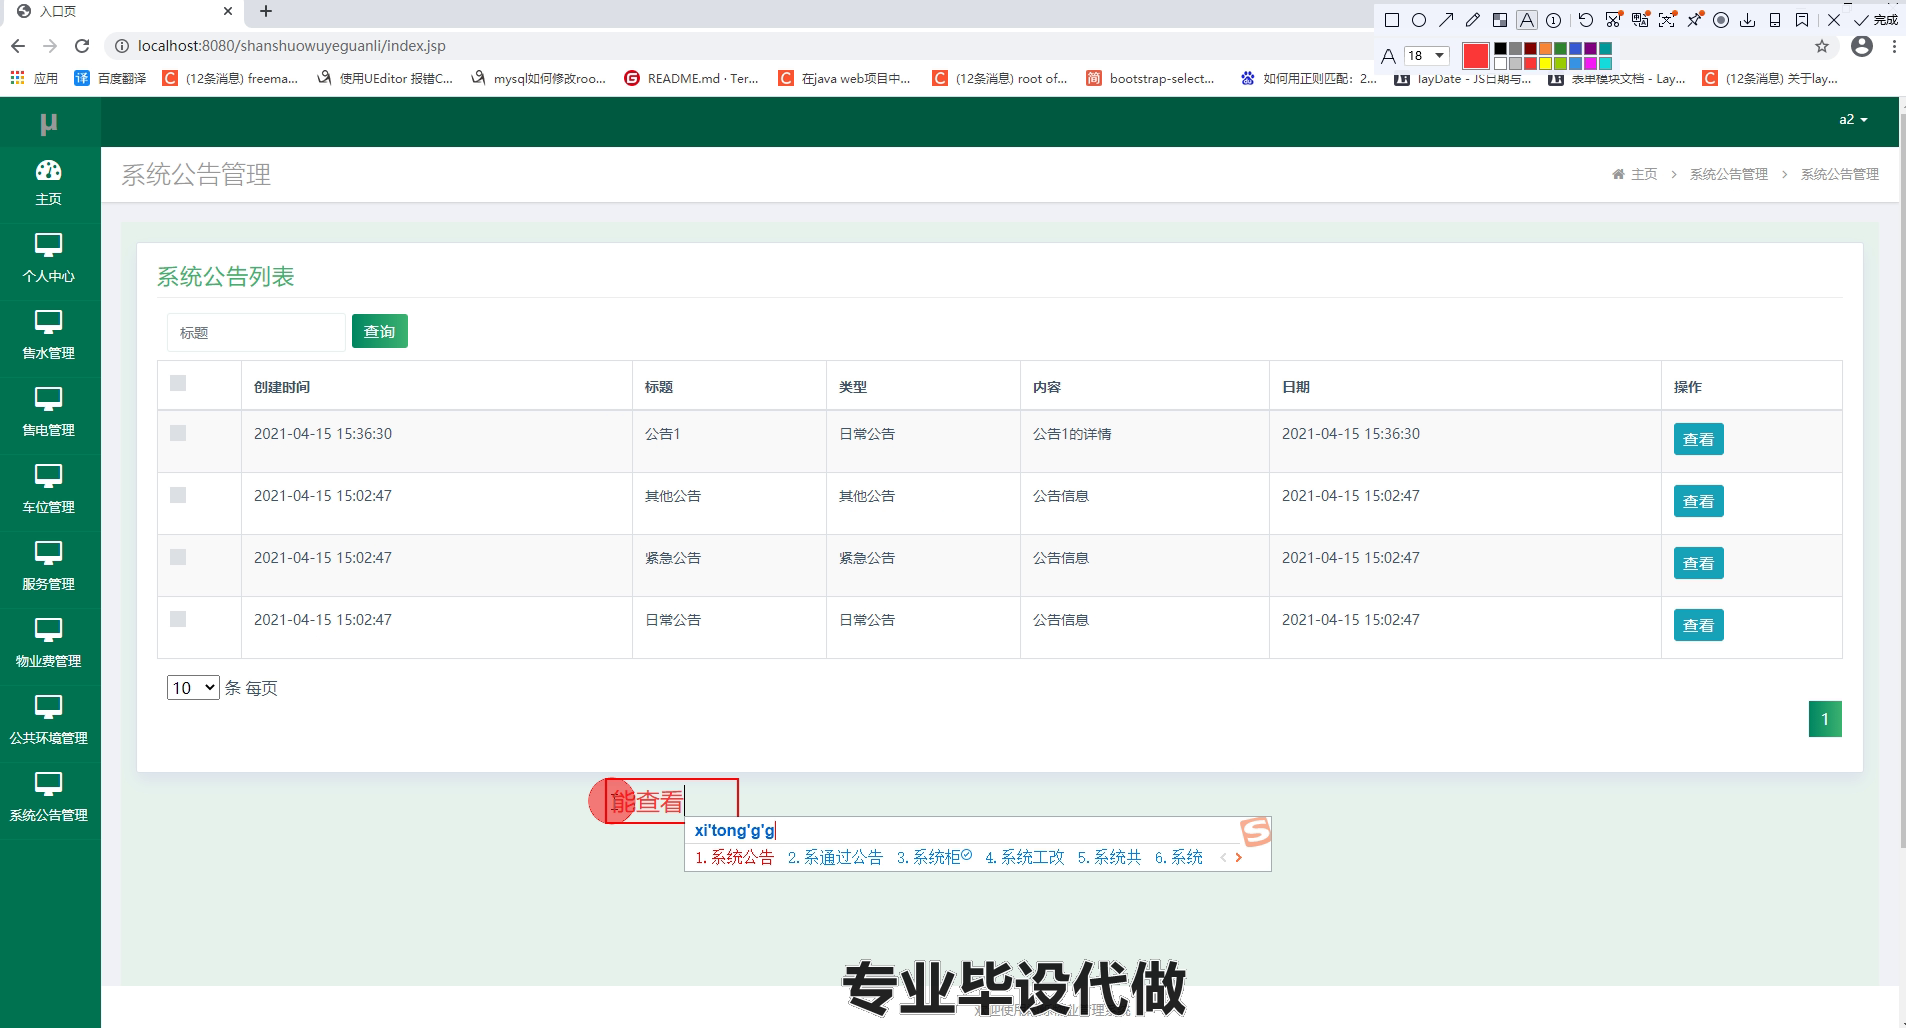
Task: Open 系统公告管理 in the sidebar
Action: tap(49, 799)
